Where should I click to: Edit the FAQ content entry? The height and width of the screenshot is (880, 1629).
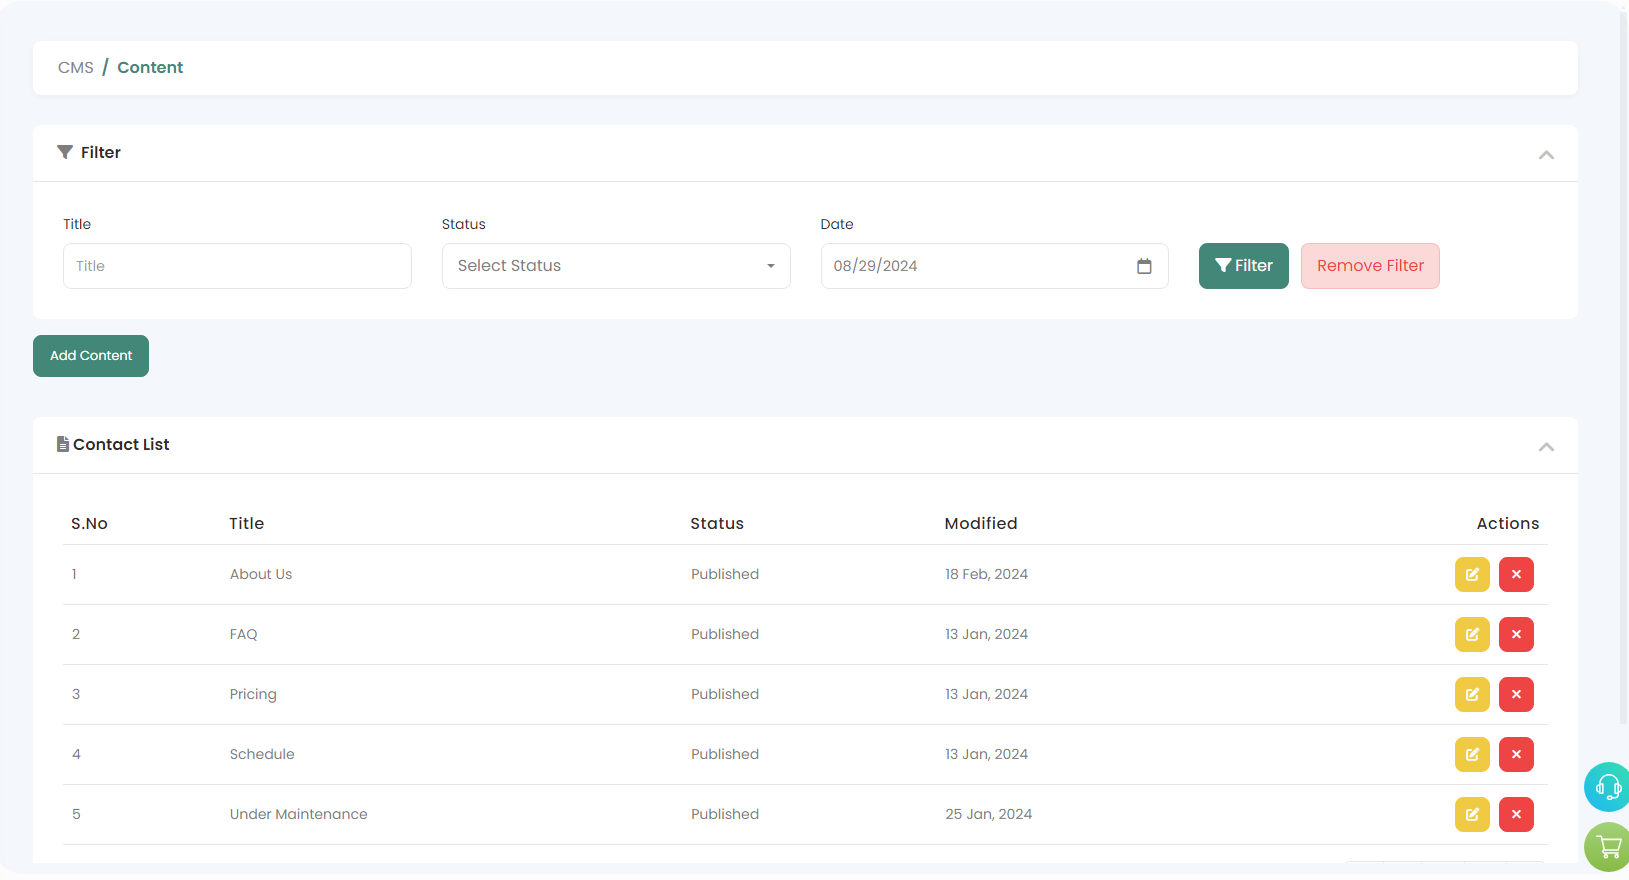point(1471,634)
